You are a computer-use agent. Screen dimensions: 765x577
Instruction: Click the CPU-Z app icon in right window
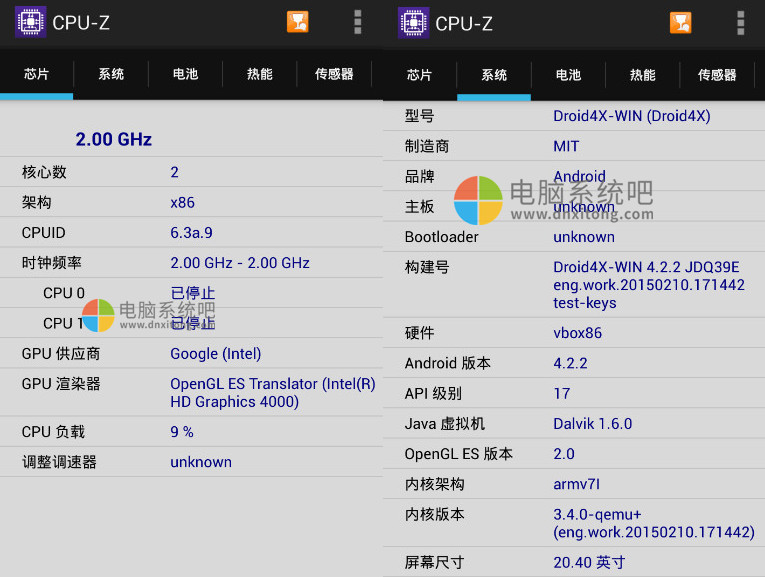414,23
